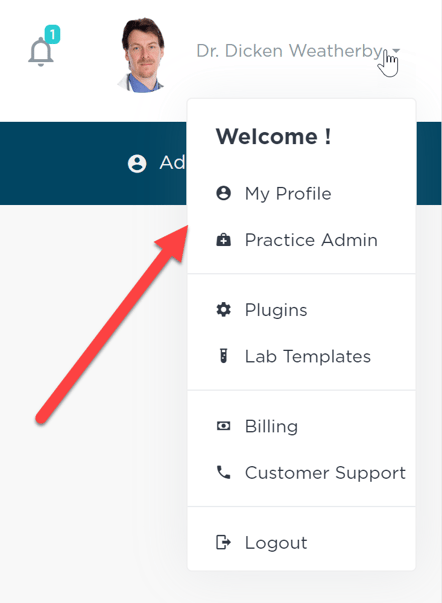The height and width of the screenshot is (603, 442).
Task: Click the notification count badge
Action: [52, 34]
